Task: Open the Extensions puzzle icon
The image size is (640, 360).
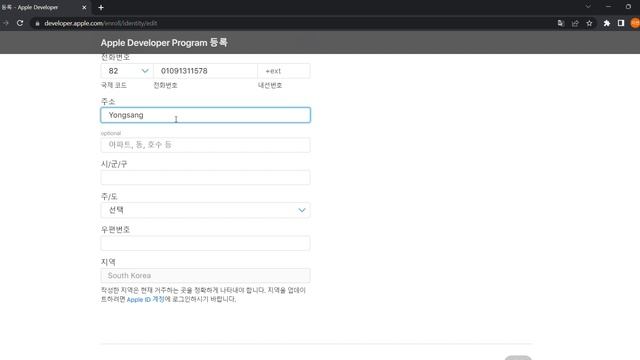Action: click(607, 23)
